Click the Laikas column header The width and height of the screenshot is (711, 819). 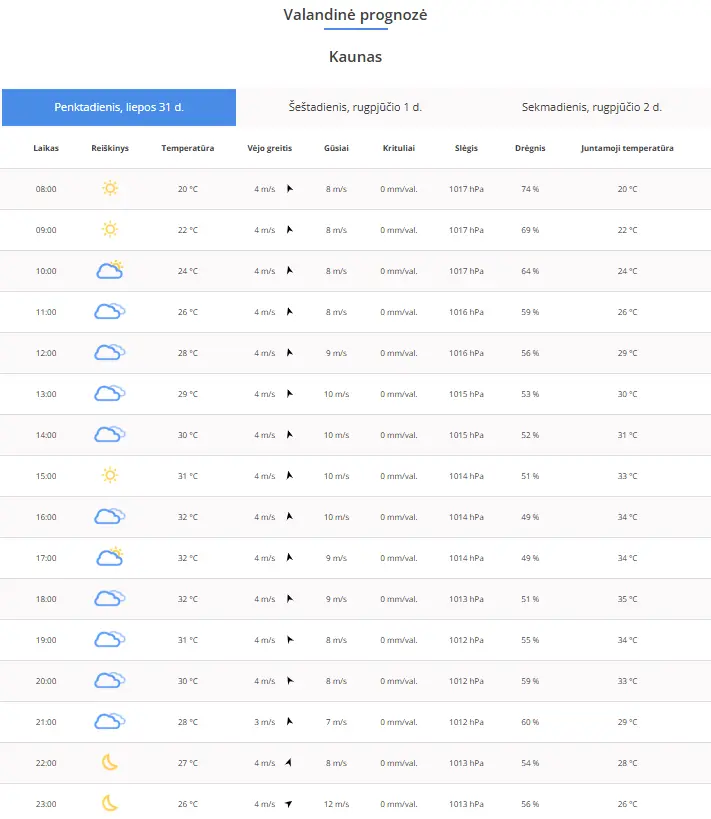(46, 148)
